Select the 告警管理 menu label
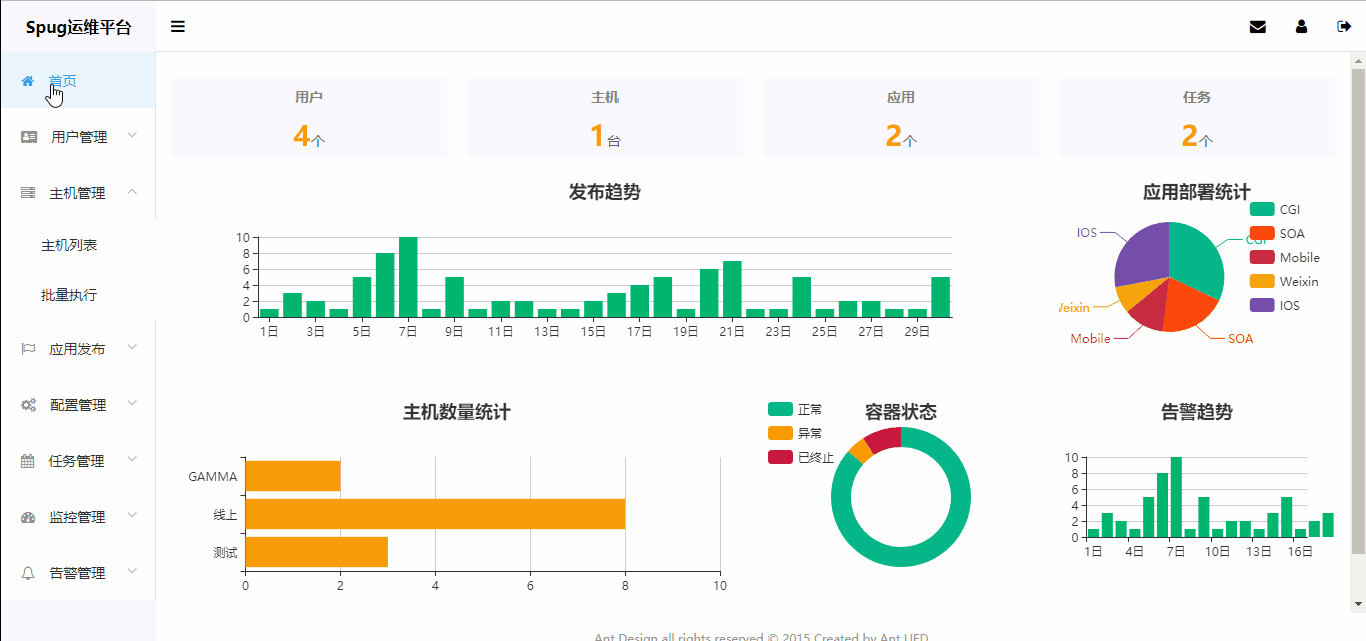This screenshot has height=641, width=1366. coord(77,573)
